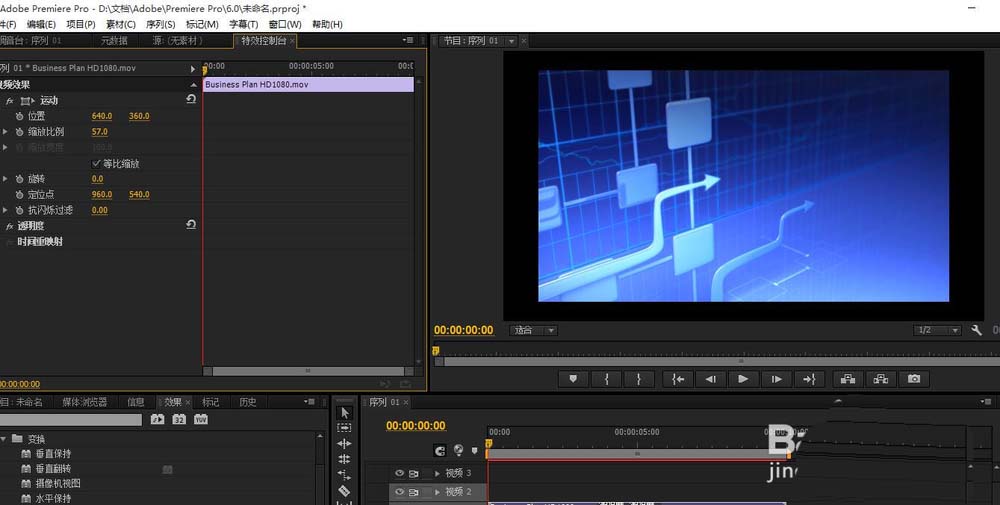Select the Selection arrow tool
Image resolution: width=1000 pixels, height=505 pixels.
344,412
